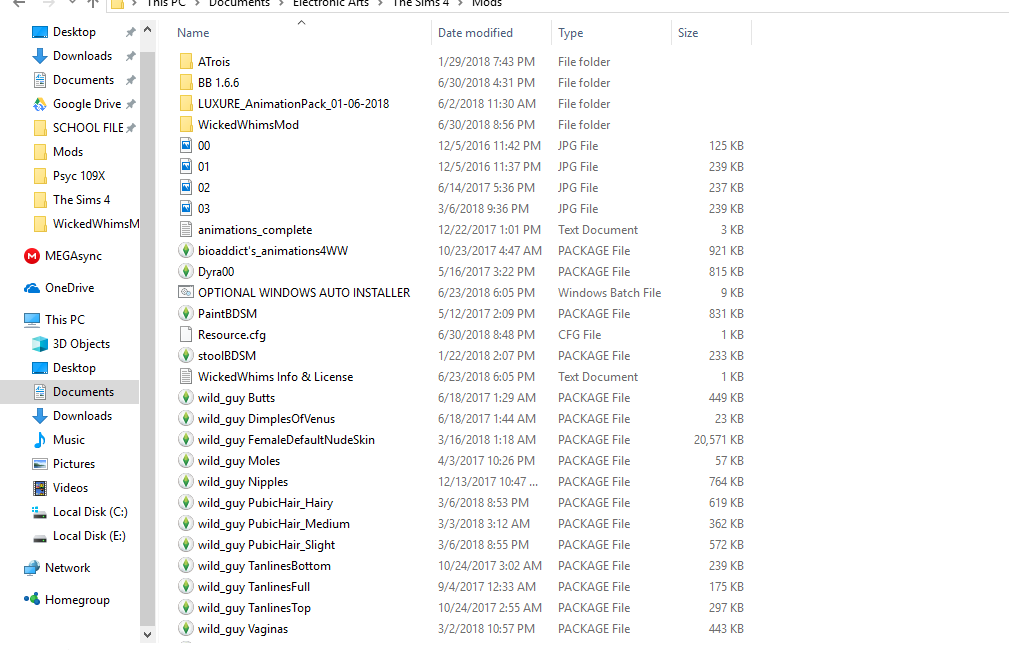Open OneDrive cloud icon in sidebar
1009x650 pixels.
pyautogui.click(x=32, y=288)
